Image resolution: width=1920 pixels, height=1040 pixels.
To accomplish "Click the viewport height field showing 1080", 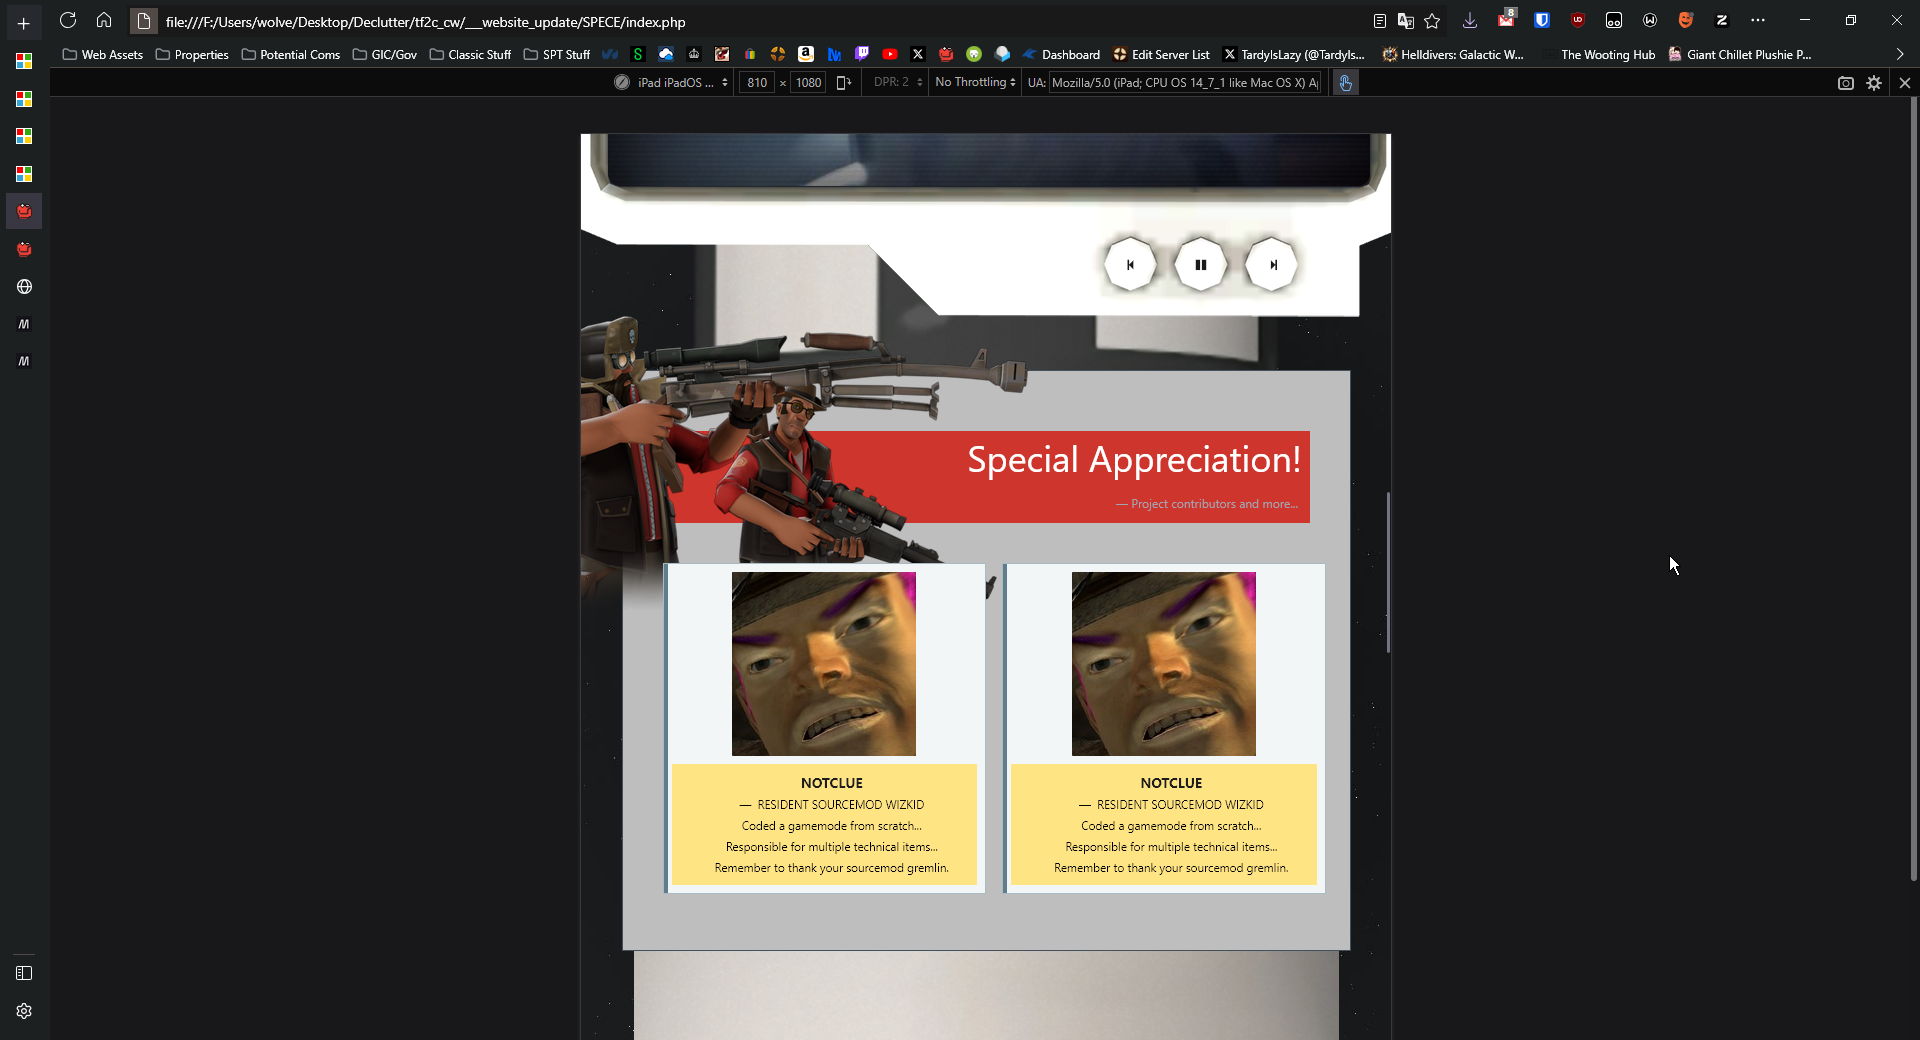I will pos(808,82).
